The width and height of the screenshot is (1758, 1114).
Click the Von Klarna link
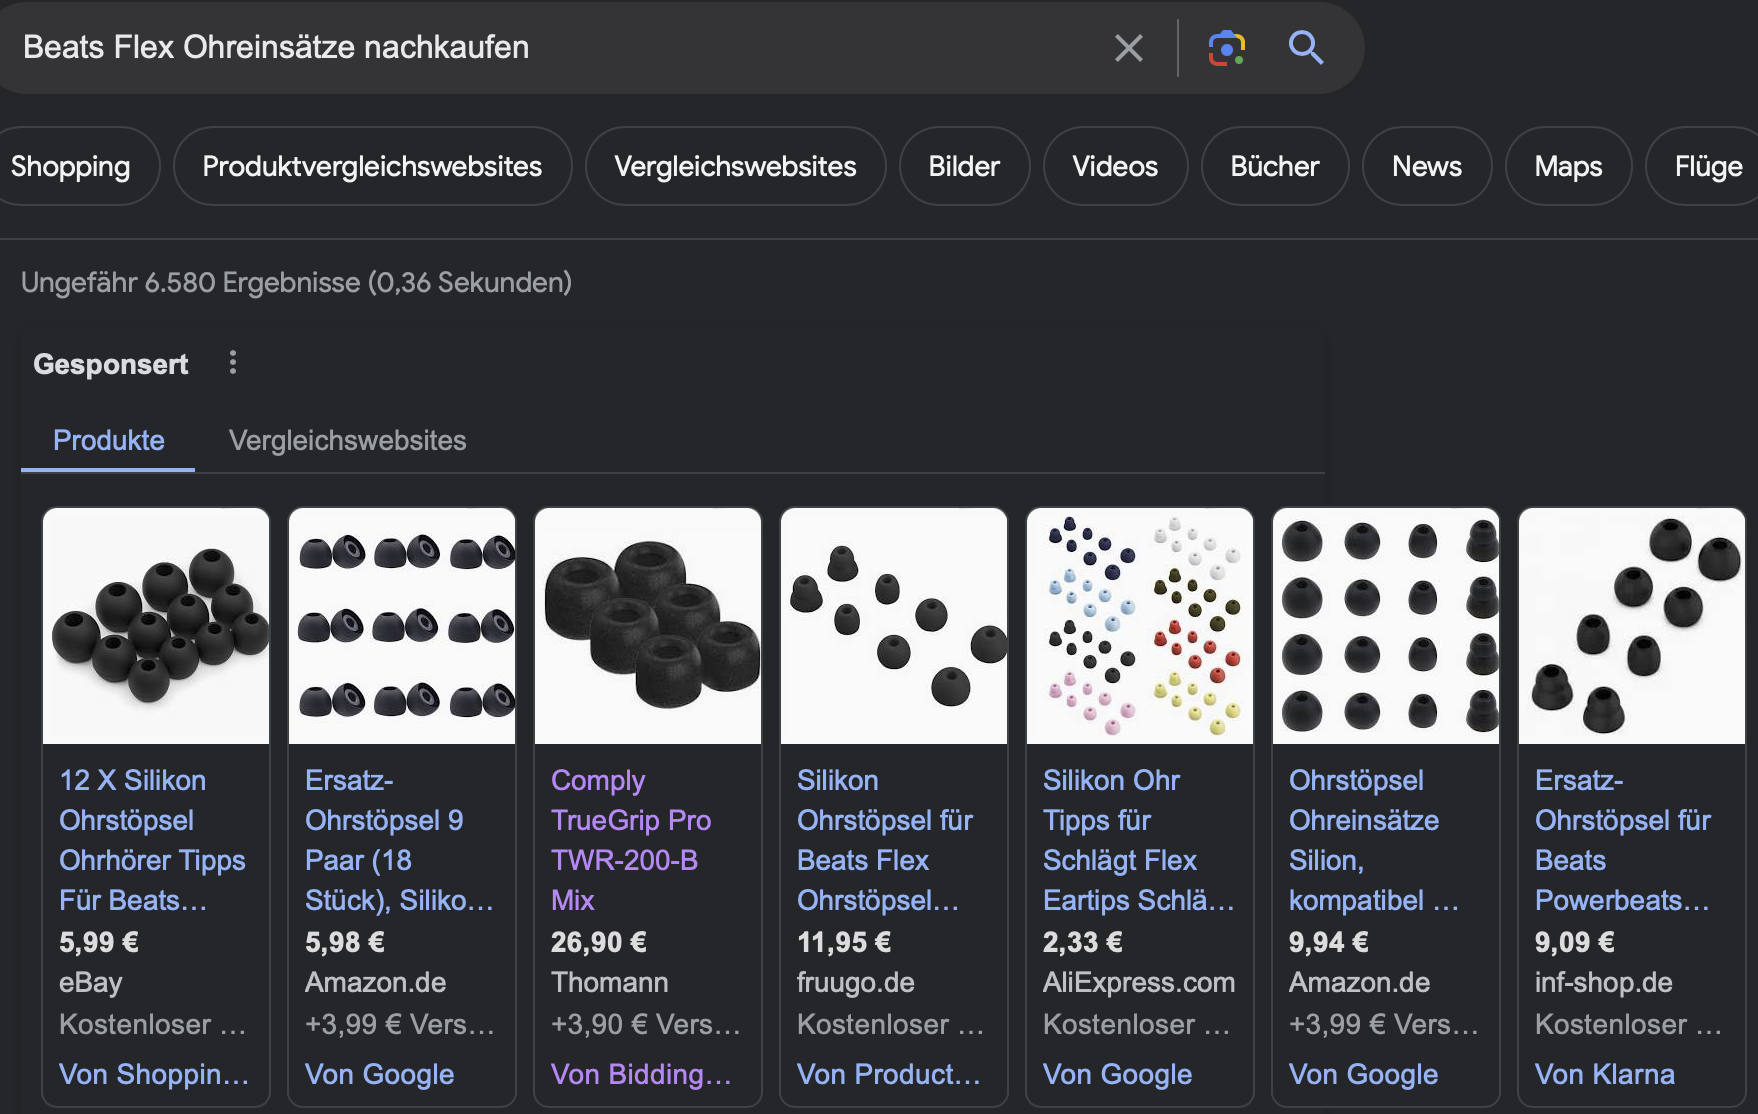point(1604,1074)
